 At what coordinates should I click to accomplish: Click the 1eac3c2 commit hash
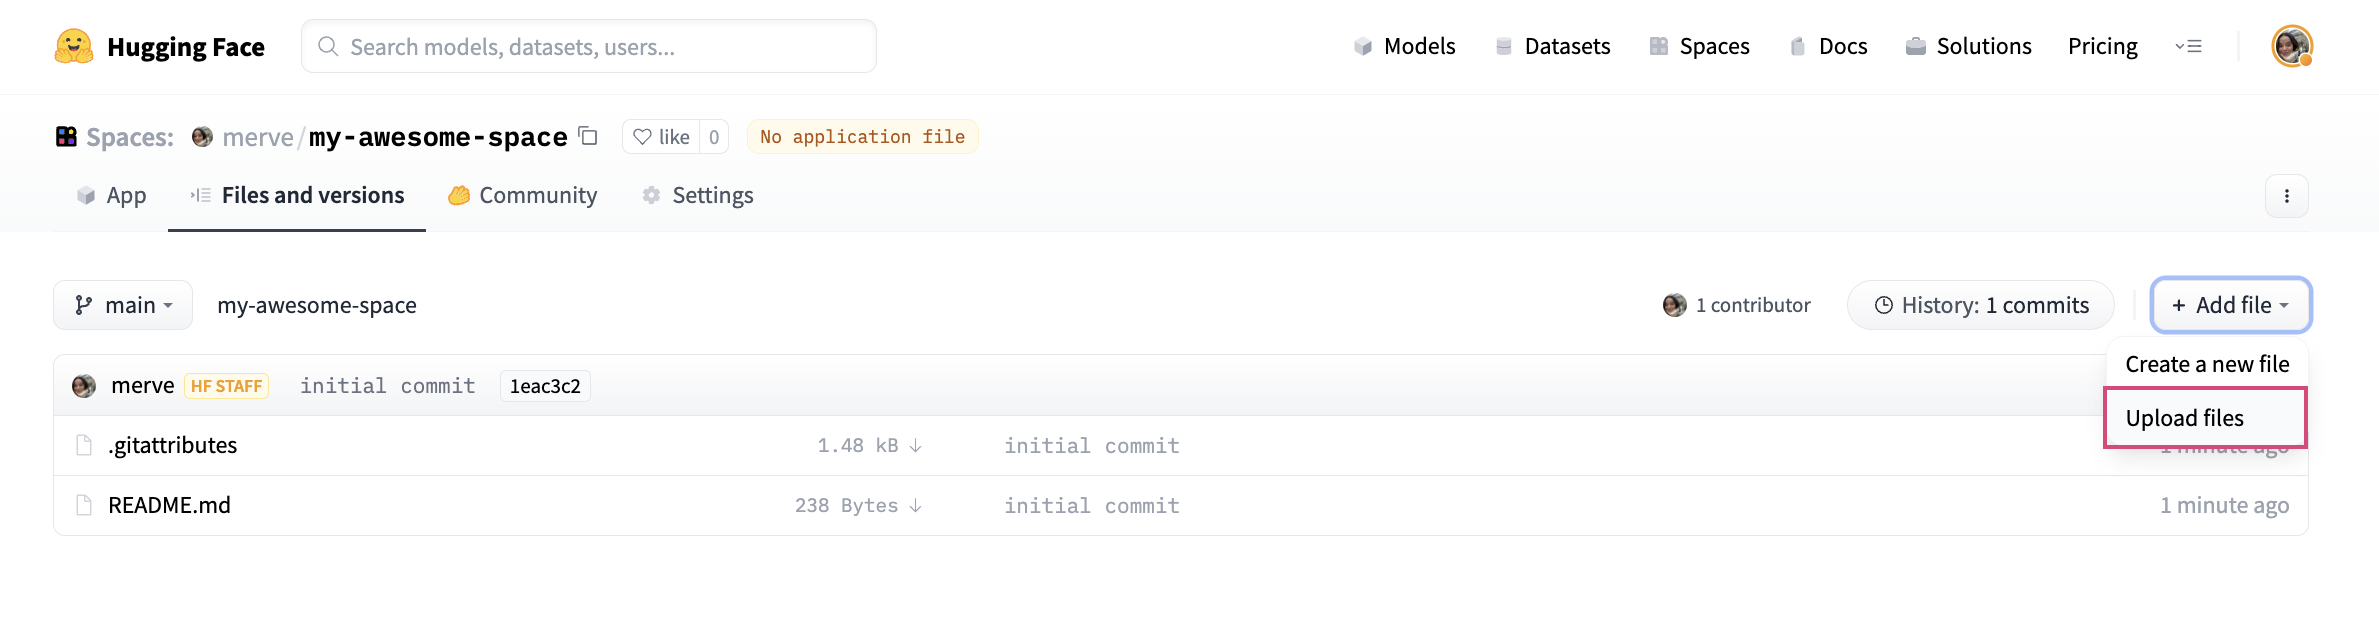tap(545, 386)
